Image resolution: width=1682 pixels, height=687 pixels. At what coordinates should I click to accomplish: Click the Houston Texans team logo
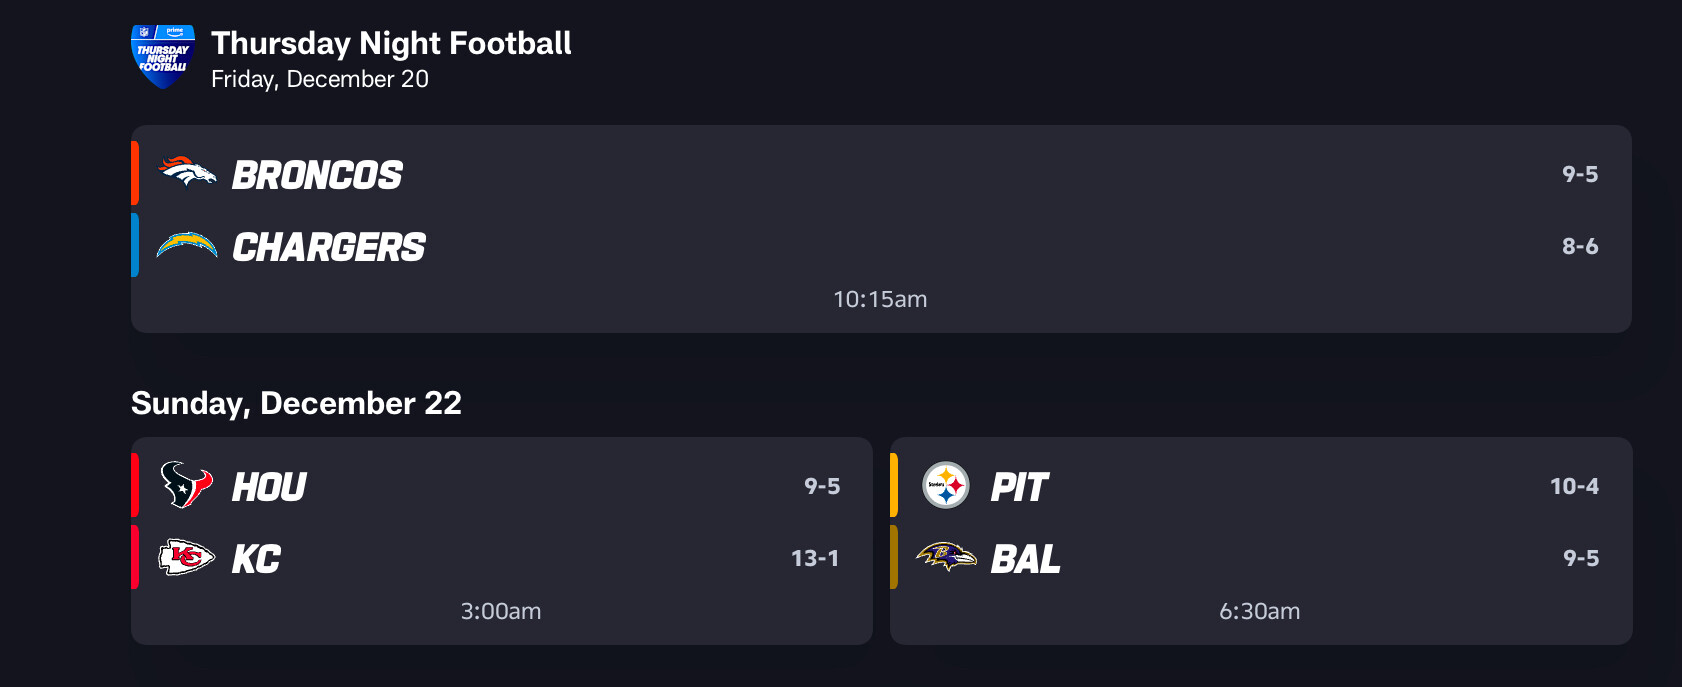point(187,485)
